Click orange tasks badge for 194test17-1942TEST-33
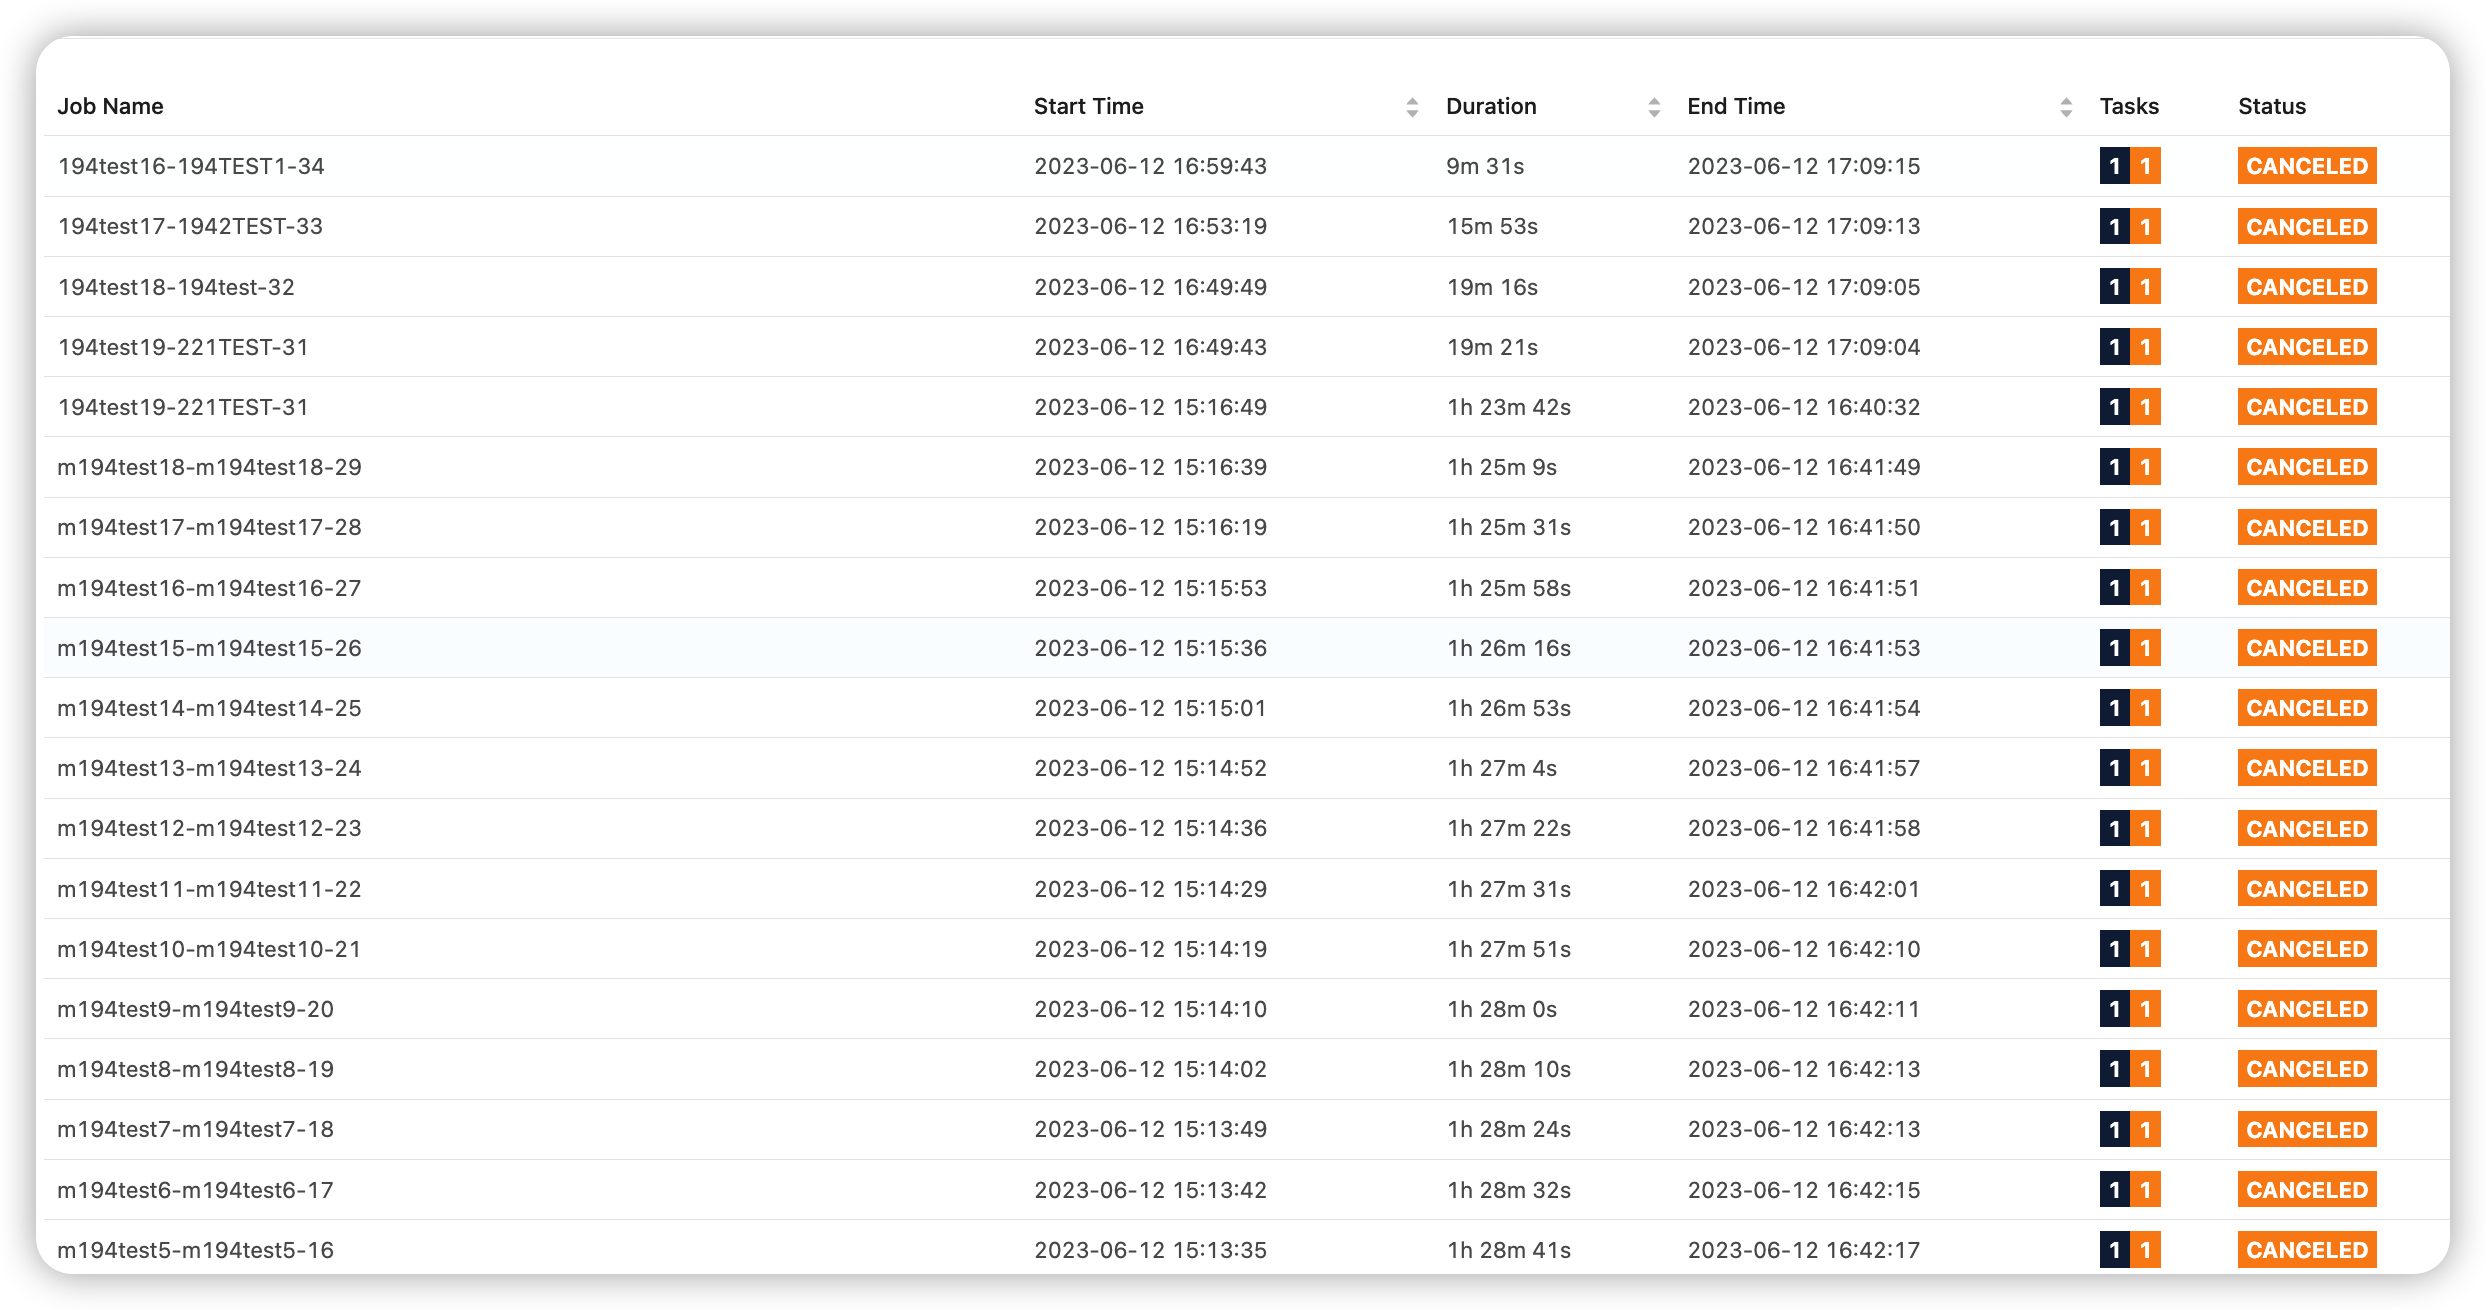 pos(2146,227)
